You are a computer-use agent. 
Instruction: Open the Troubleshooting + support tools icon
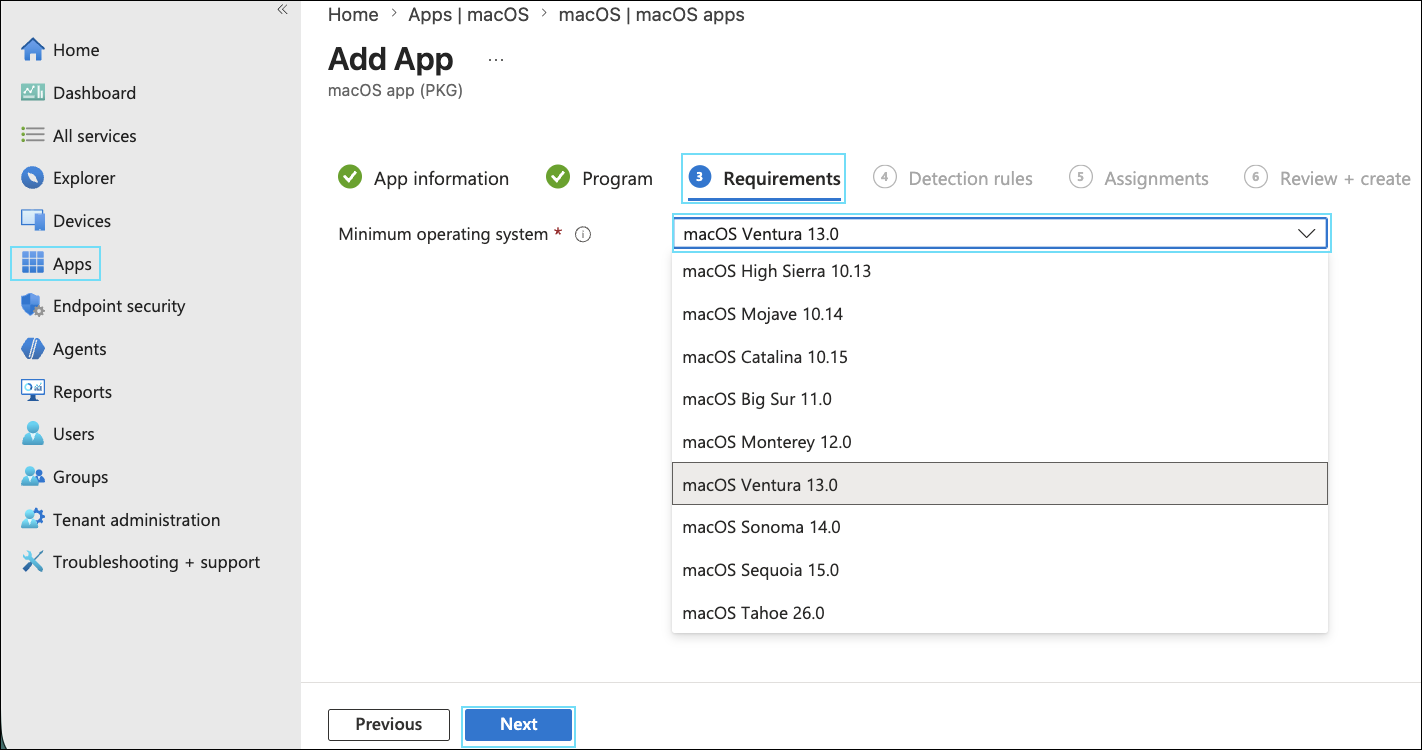coord(33,562)
